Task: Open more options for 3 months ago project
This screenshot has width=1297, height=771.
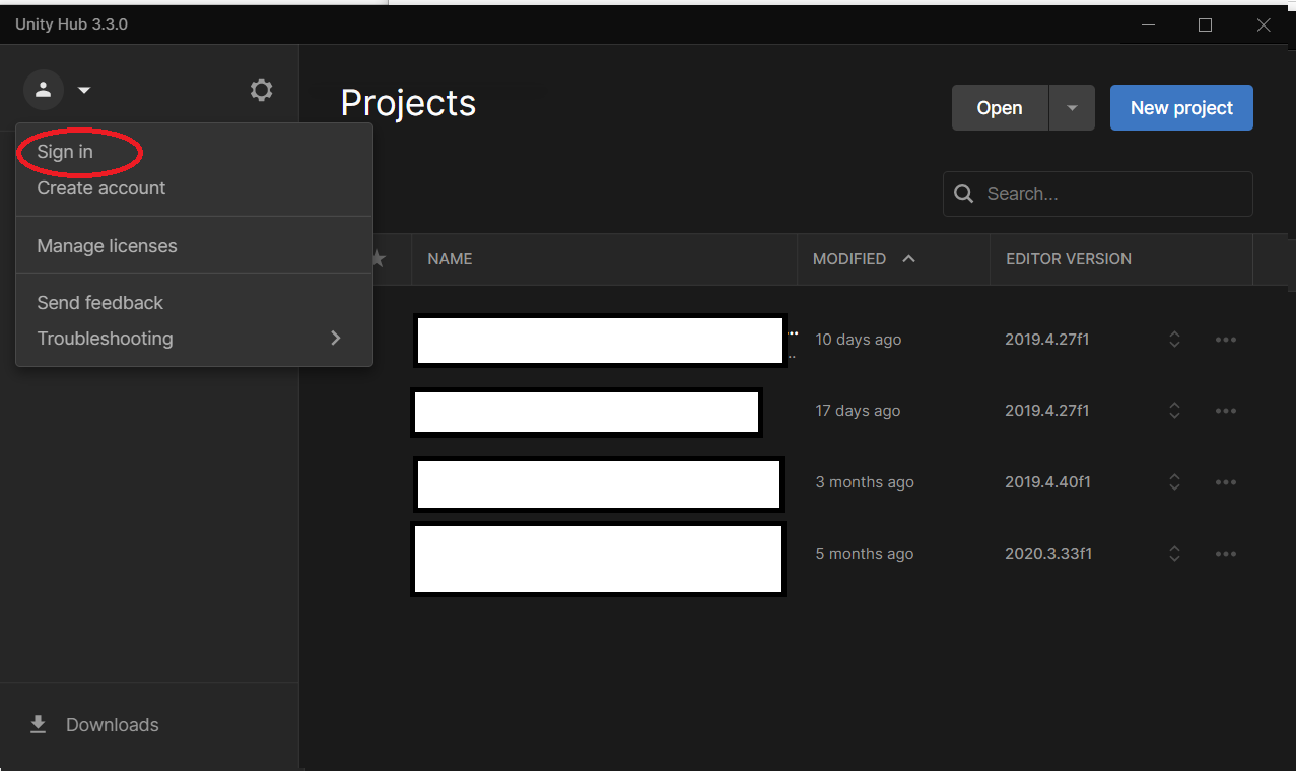Action: click(1226, 482)
